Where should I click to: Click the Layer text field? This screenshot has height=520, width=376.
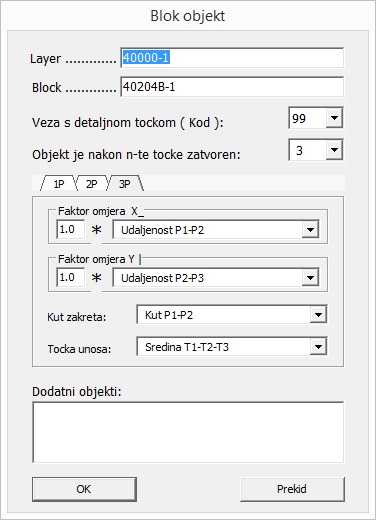[x=232, y=58]
